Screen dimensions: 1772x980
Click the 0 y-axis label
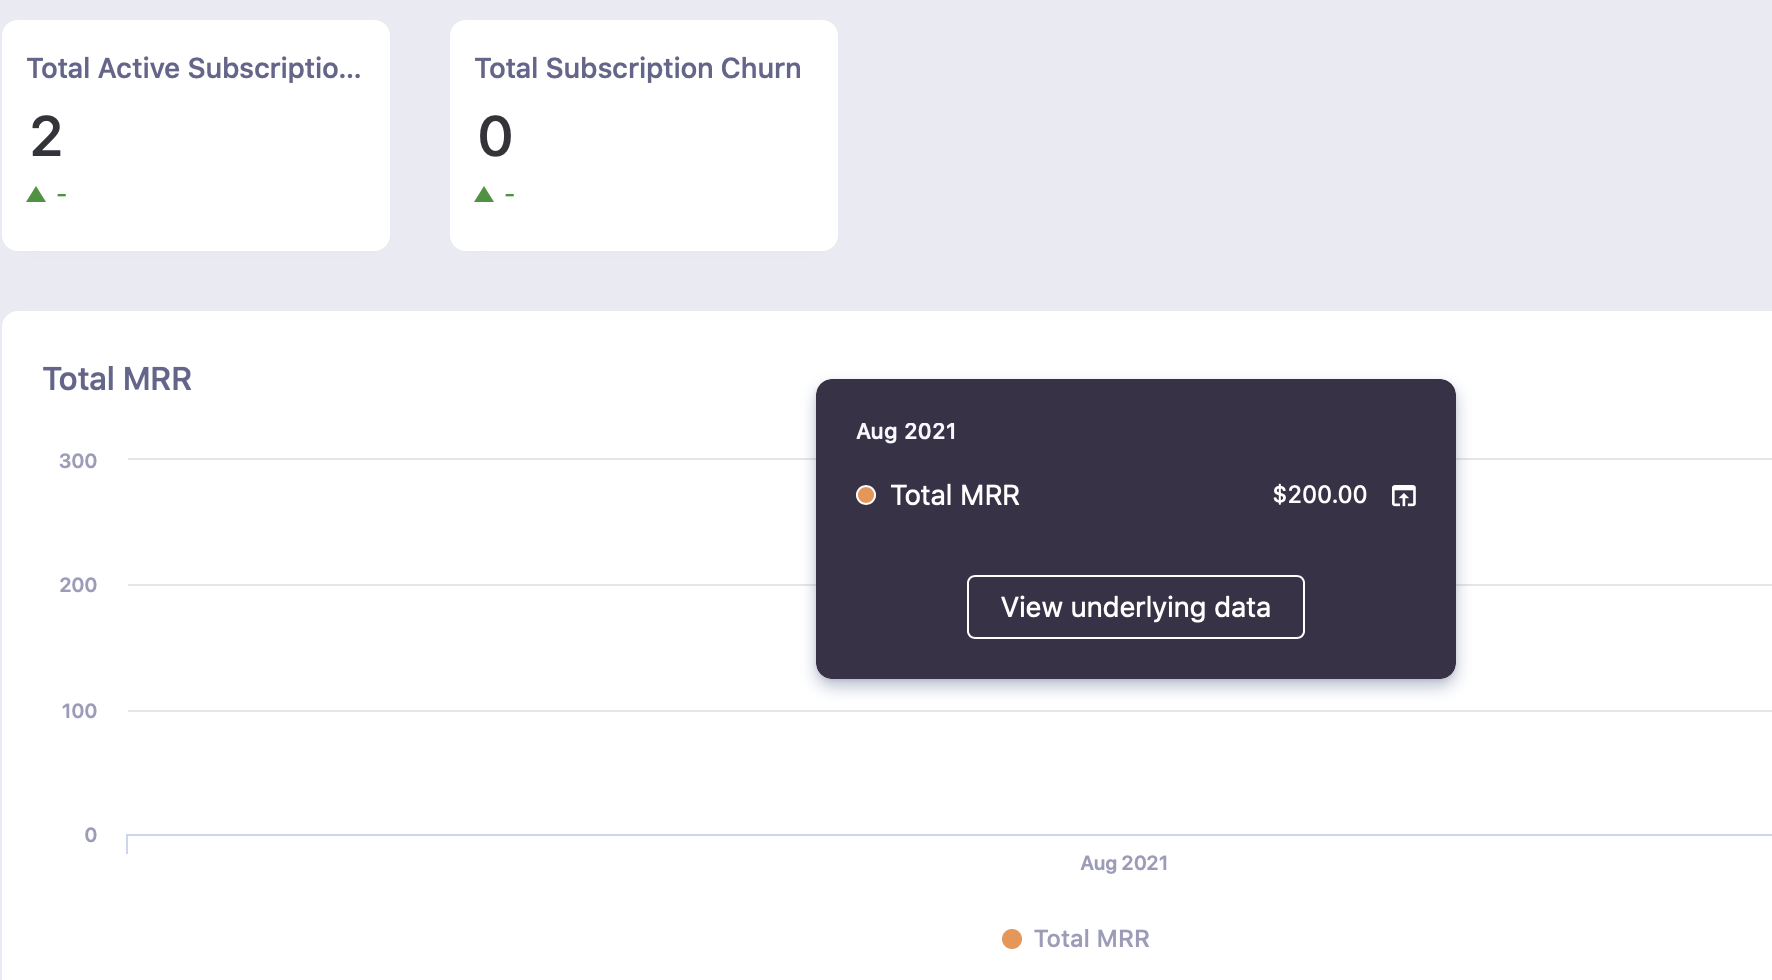click(90, 835)
